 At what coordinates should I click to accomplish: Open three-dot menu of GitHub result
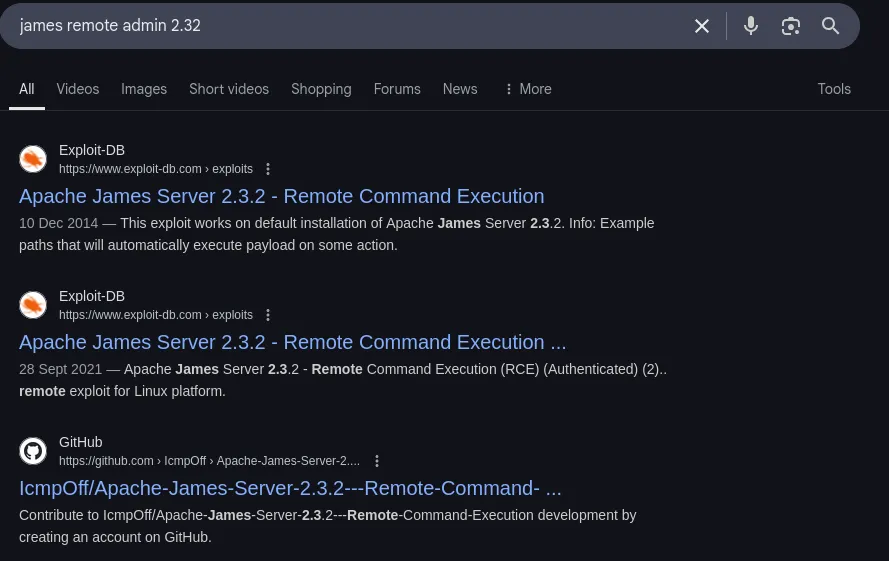(377, 461)
